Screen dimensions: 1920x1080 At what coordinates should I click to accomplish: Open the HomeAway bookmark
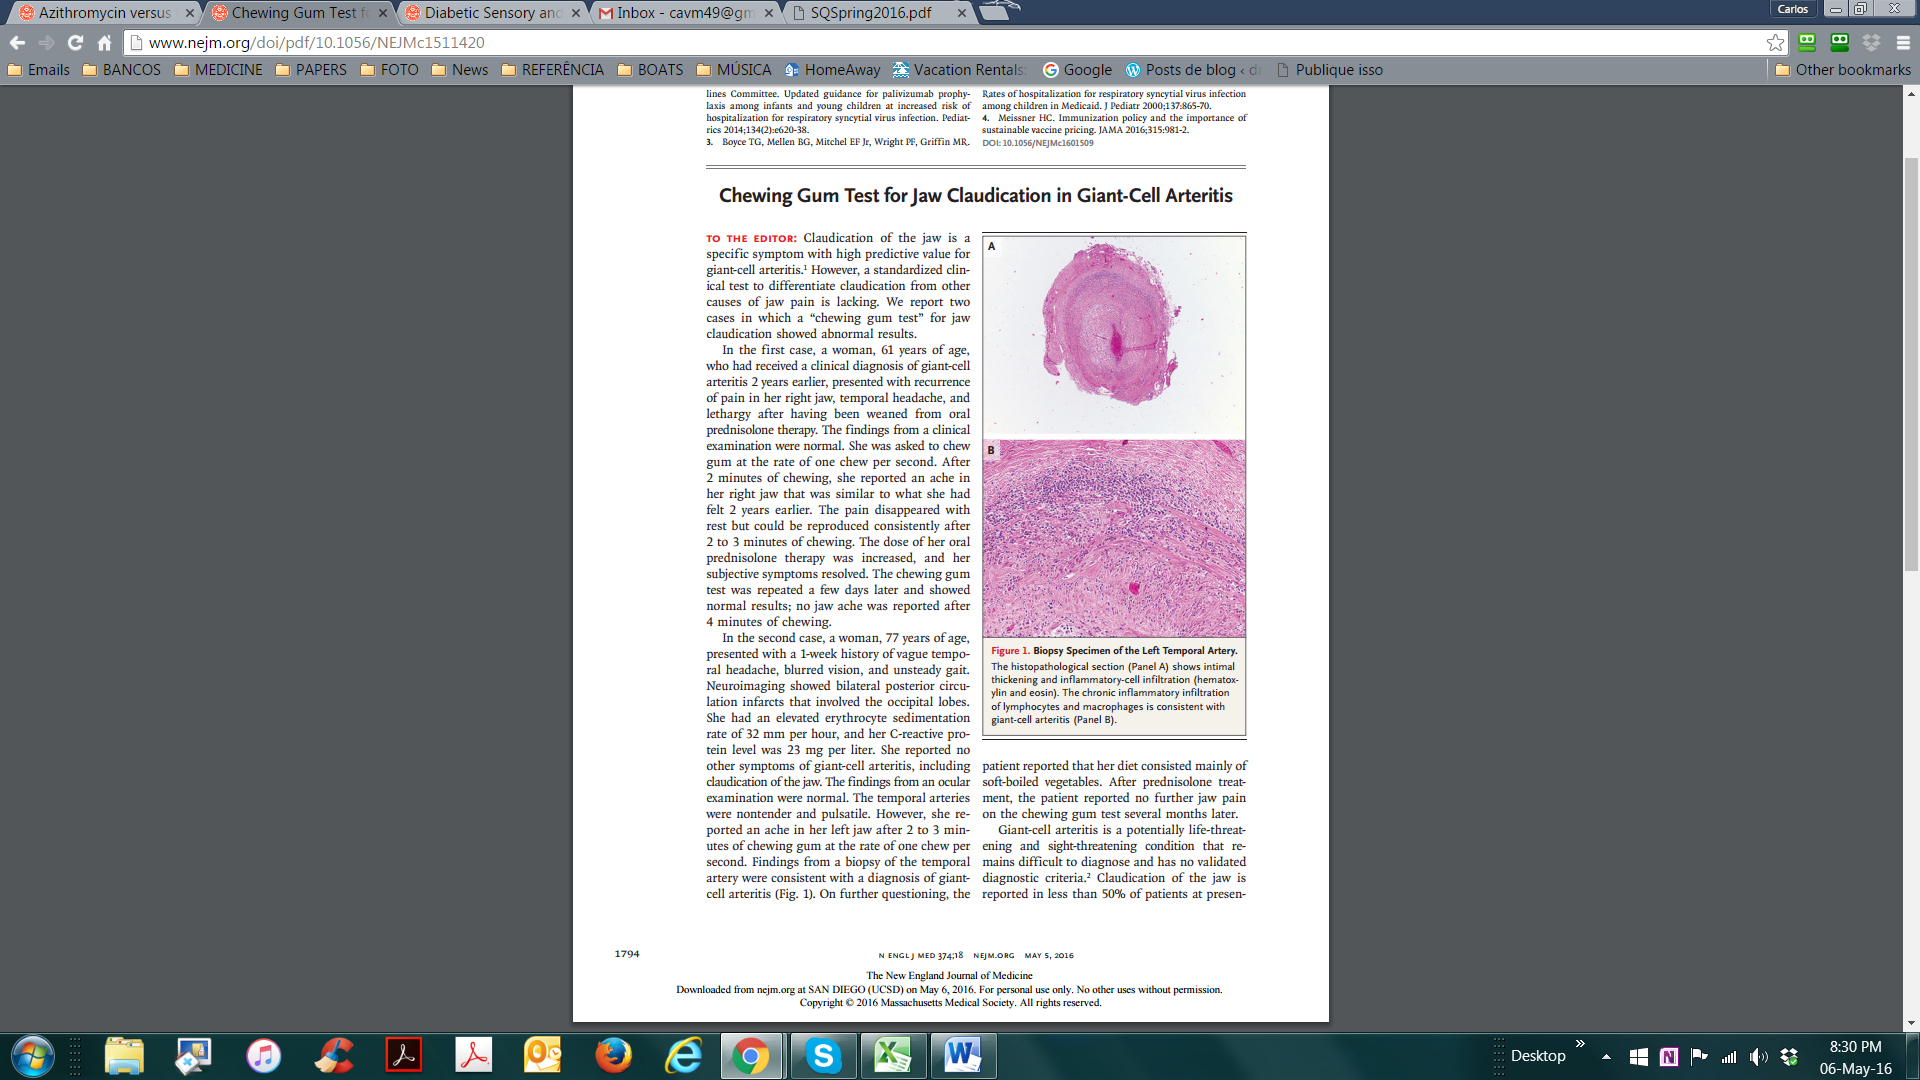tap(832, 70)
